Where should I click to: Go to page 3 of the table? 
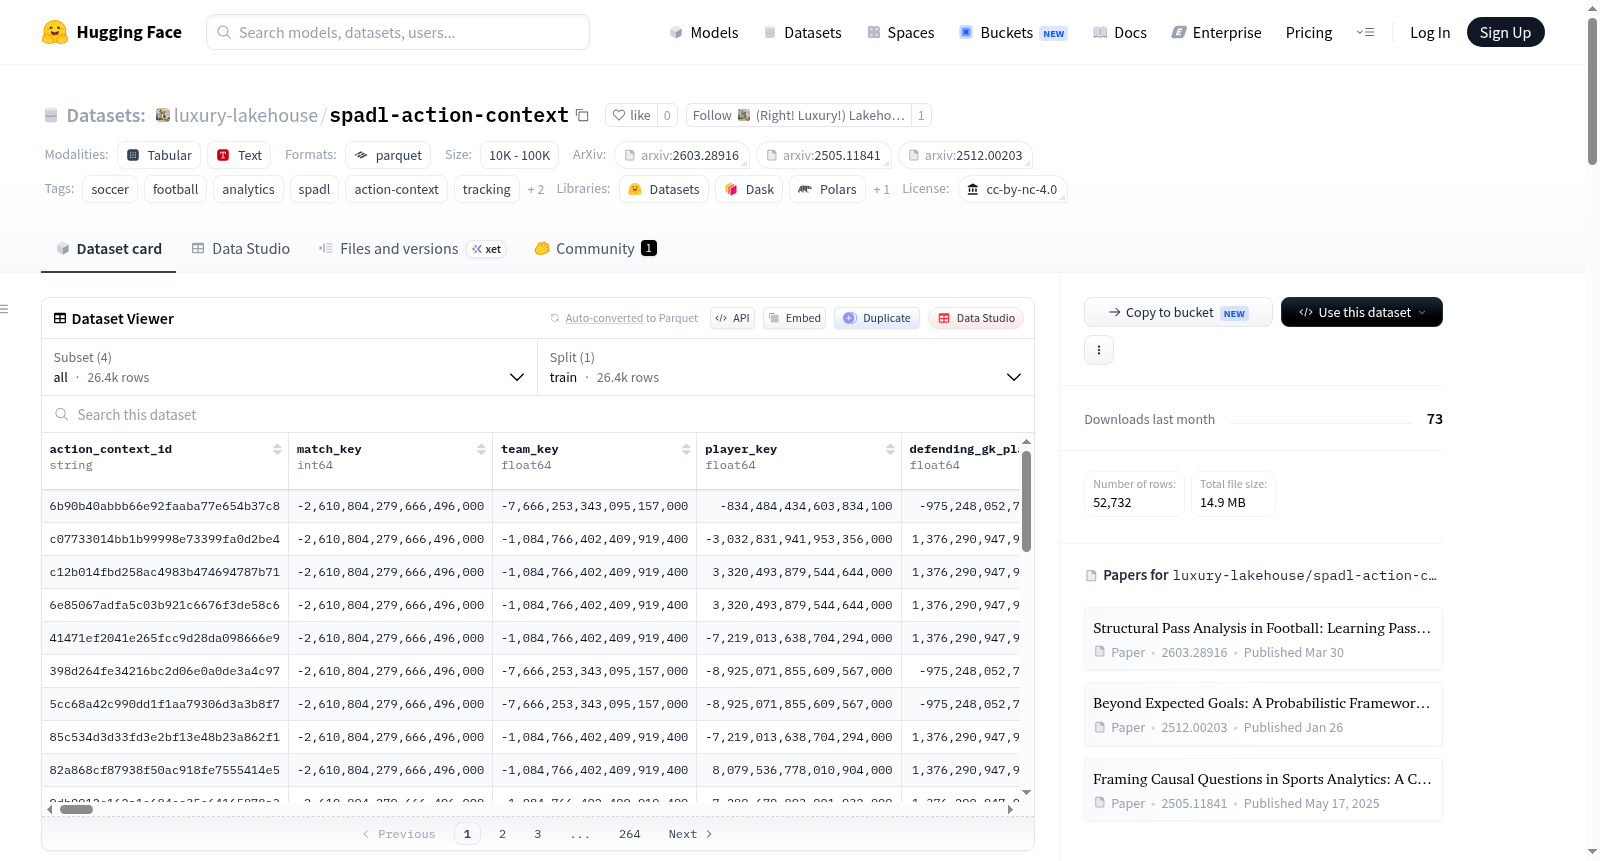[x=538, y=834]
